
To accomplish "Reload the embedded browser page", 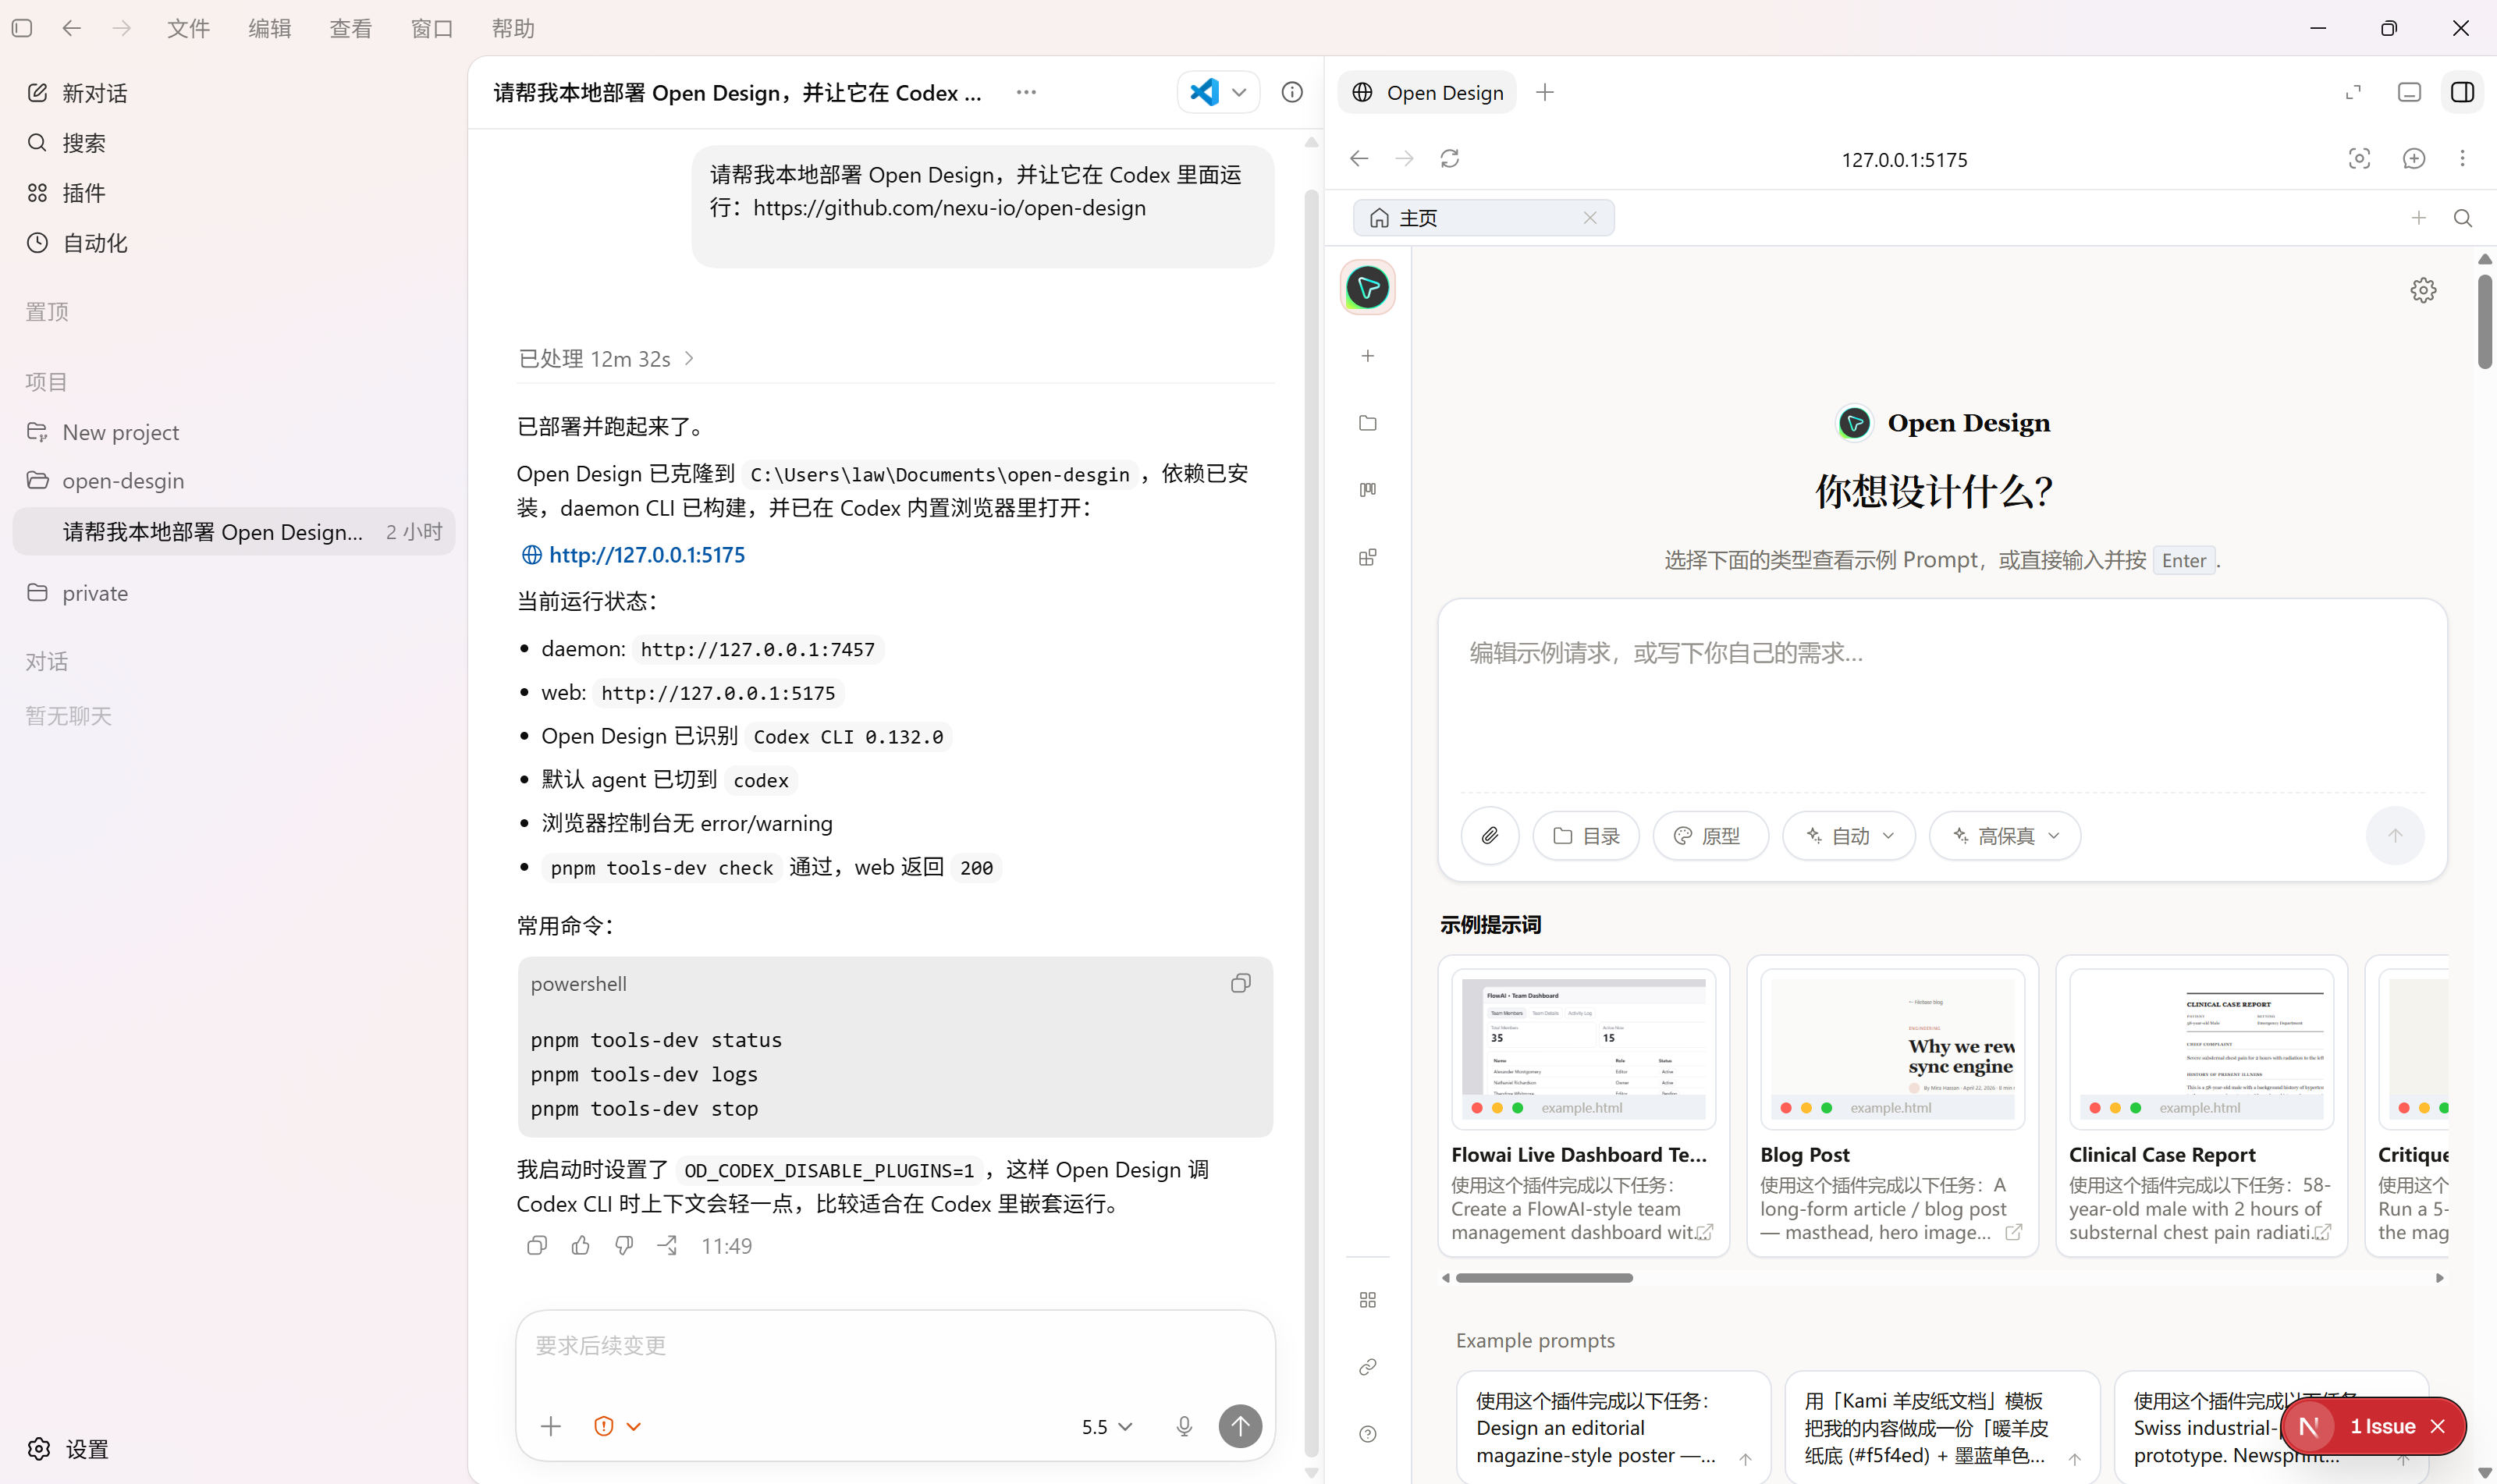I will 1450,159.
